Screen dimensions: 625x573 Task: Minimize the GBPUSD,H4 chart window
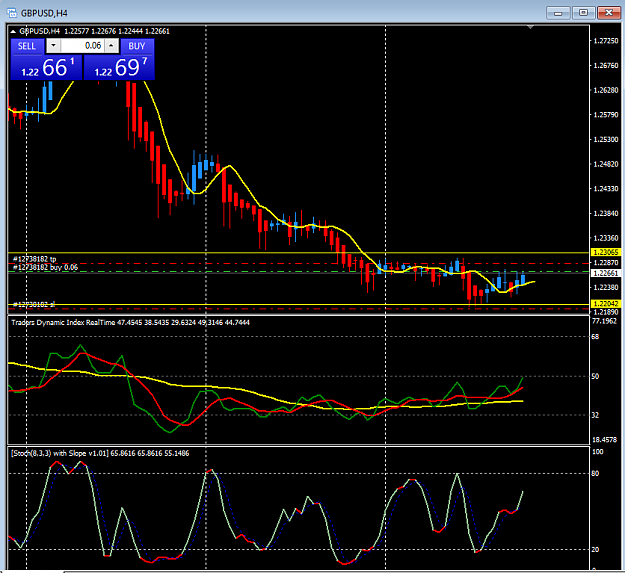tap(558, 13)
